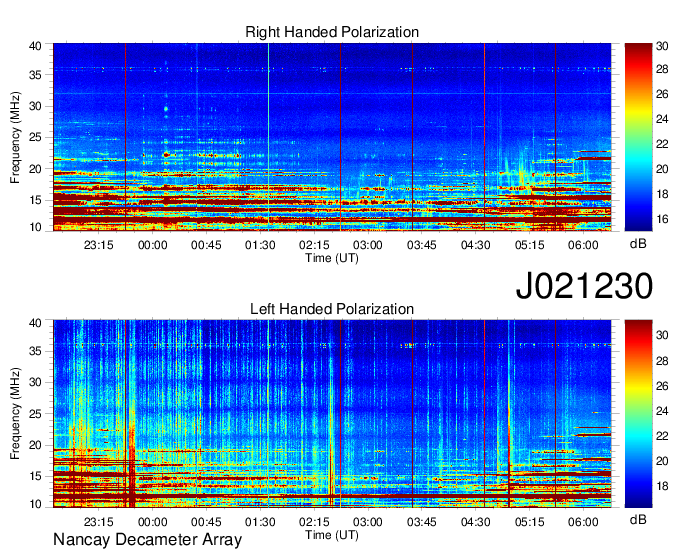
Task: Click 05:15 tick under right-handed plot
Action: (530, 245)
